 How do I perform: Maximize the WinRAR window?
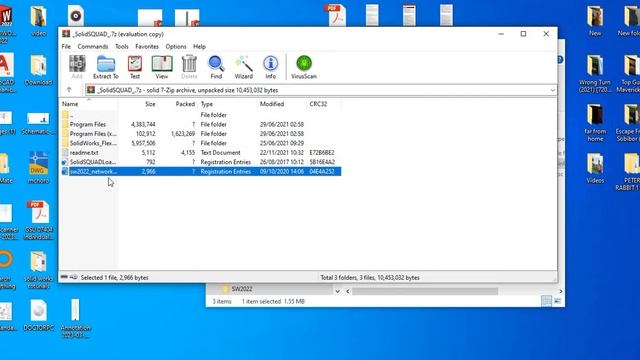coord(523,34)
